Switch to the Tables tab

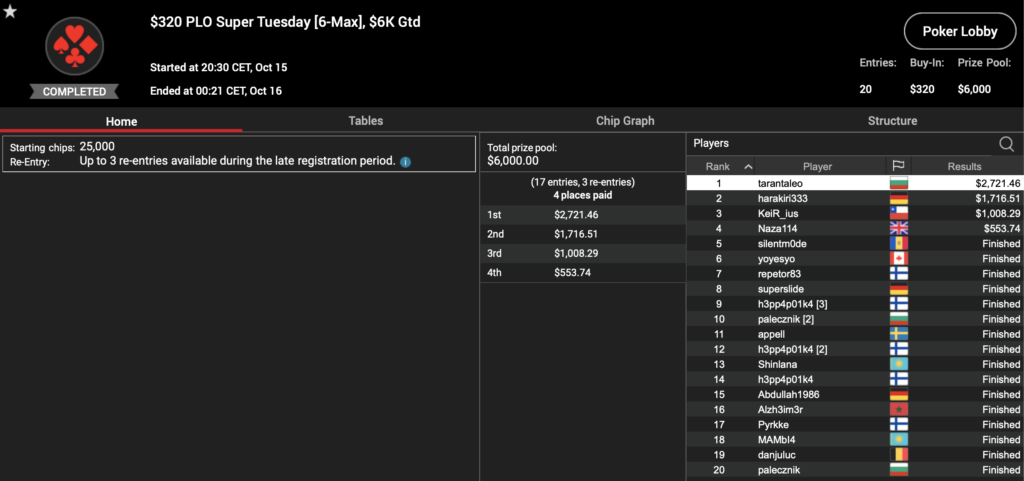365,121
